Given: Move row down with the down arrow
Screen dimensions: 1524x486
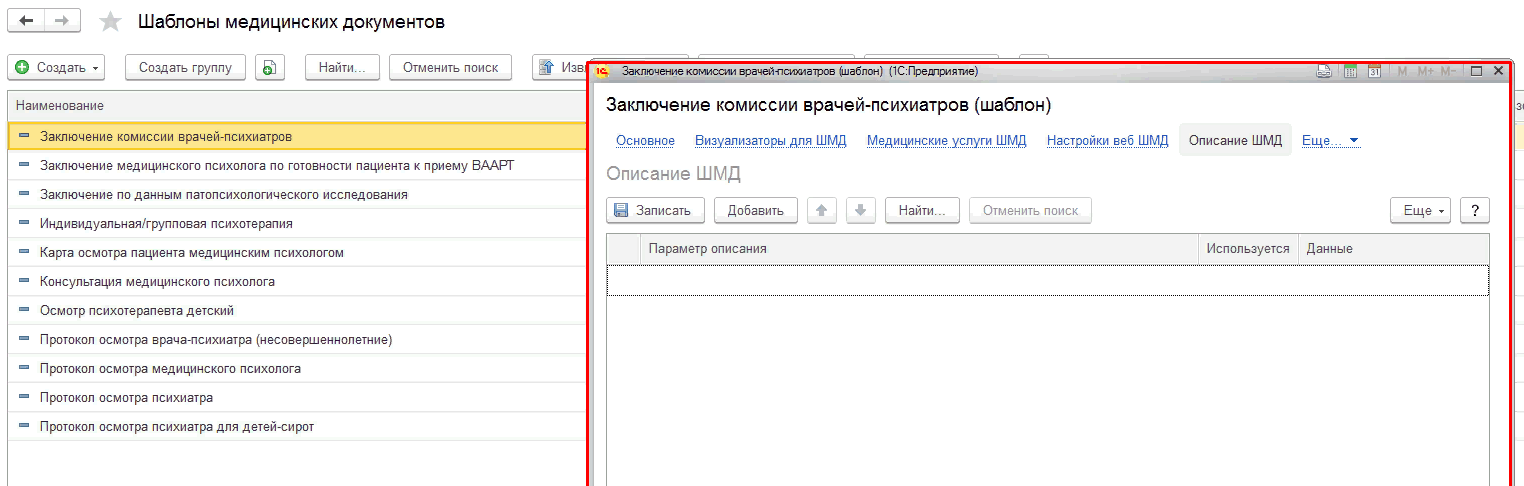Looking at the screenshot, I should point(861,210).
